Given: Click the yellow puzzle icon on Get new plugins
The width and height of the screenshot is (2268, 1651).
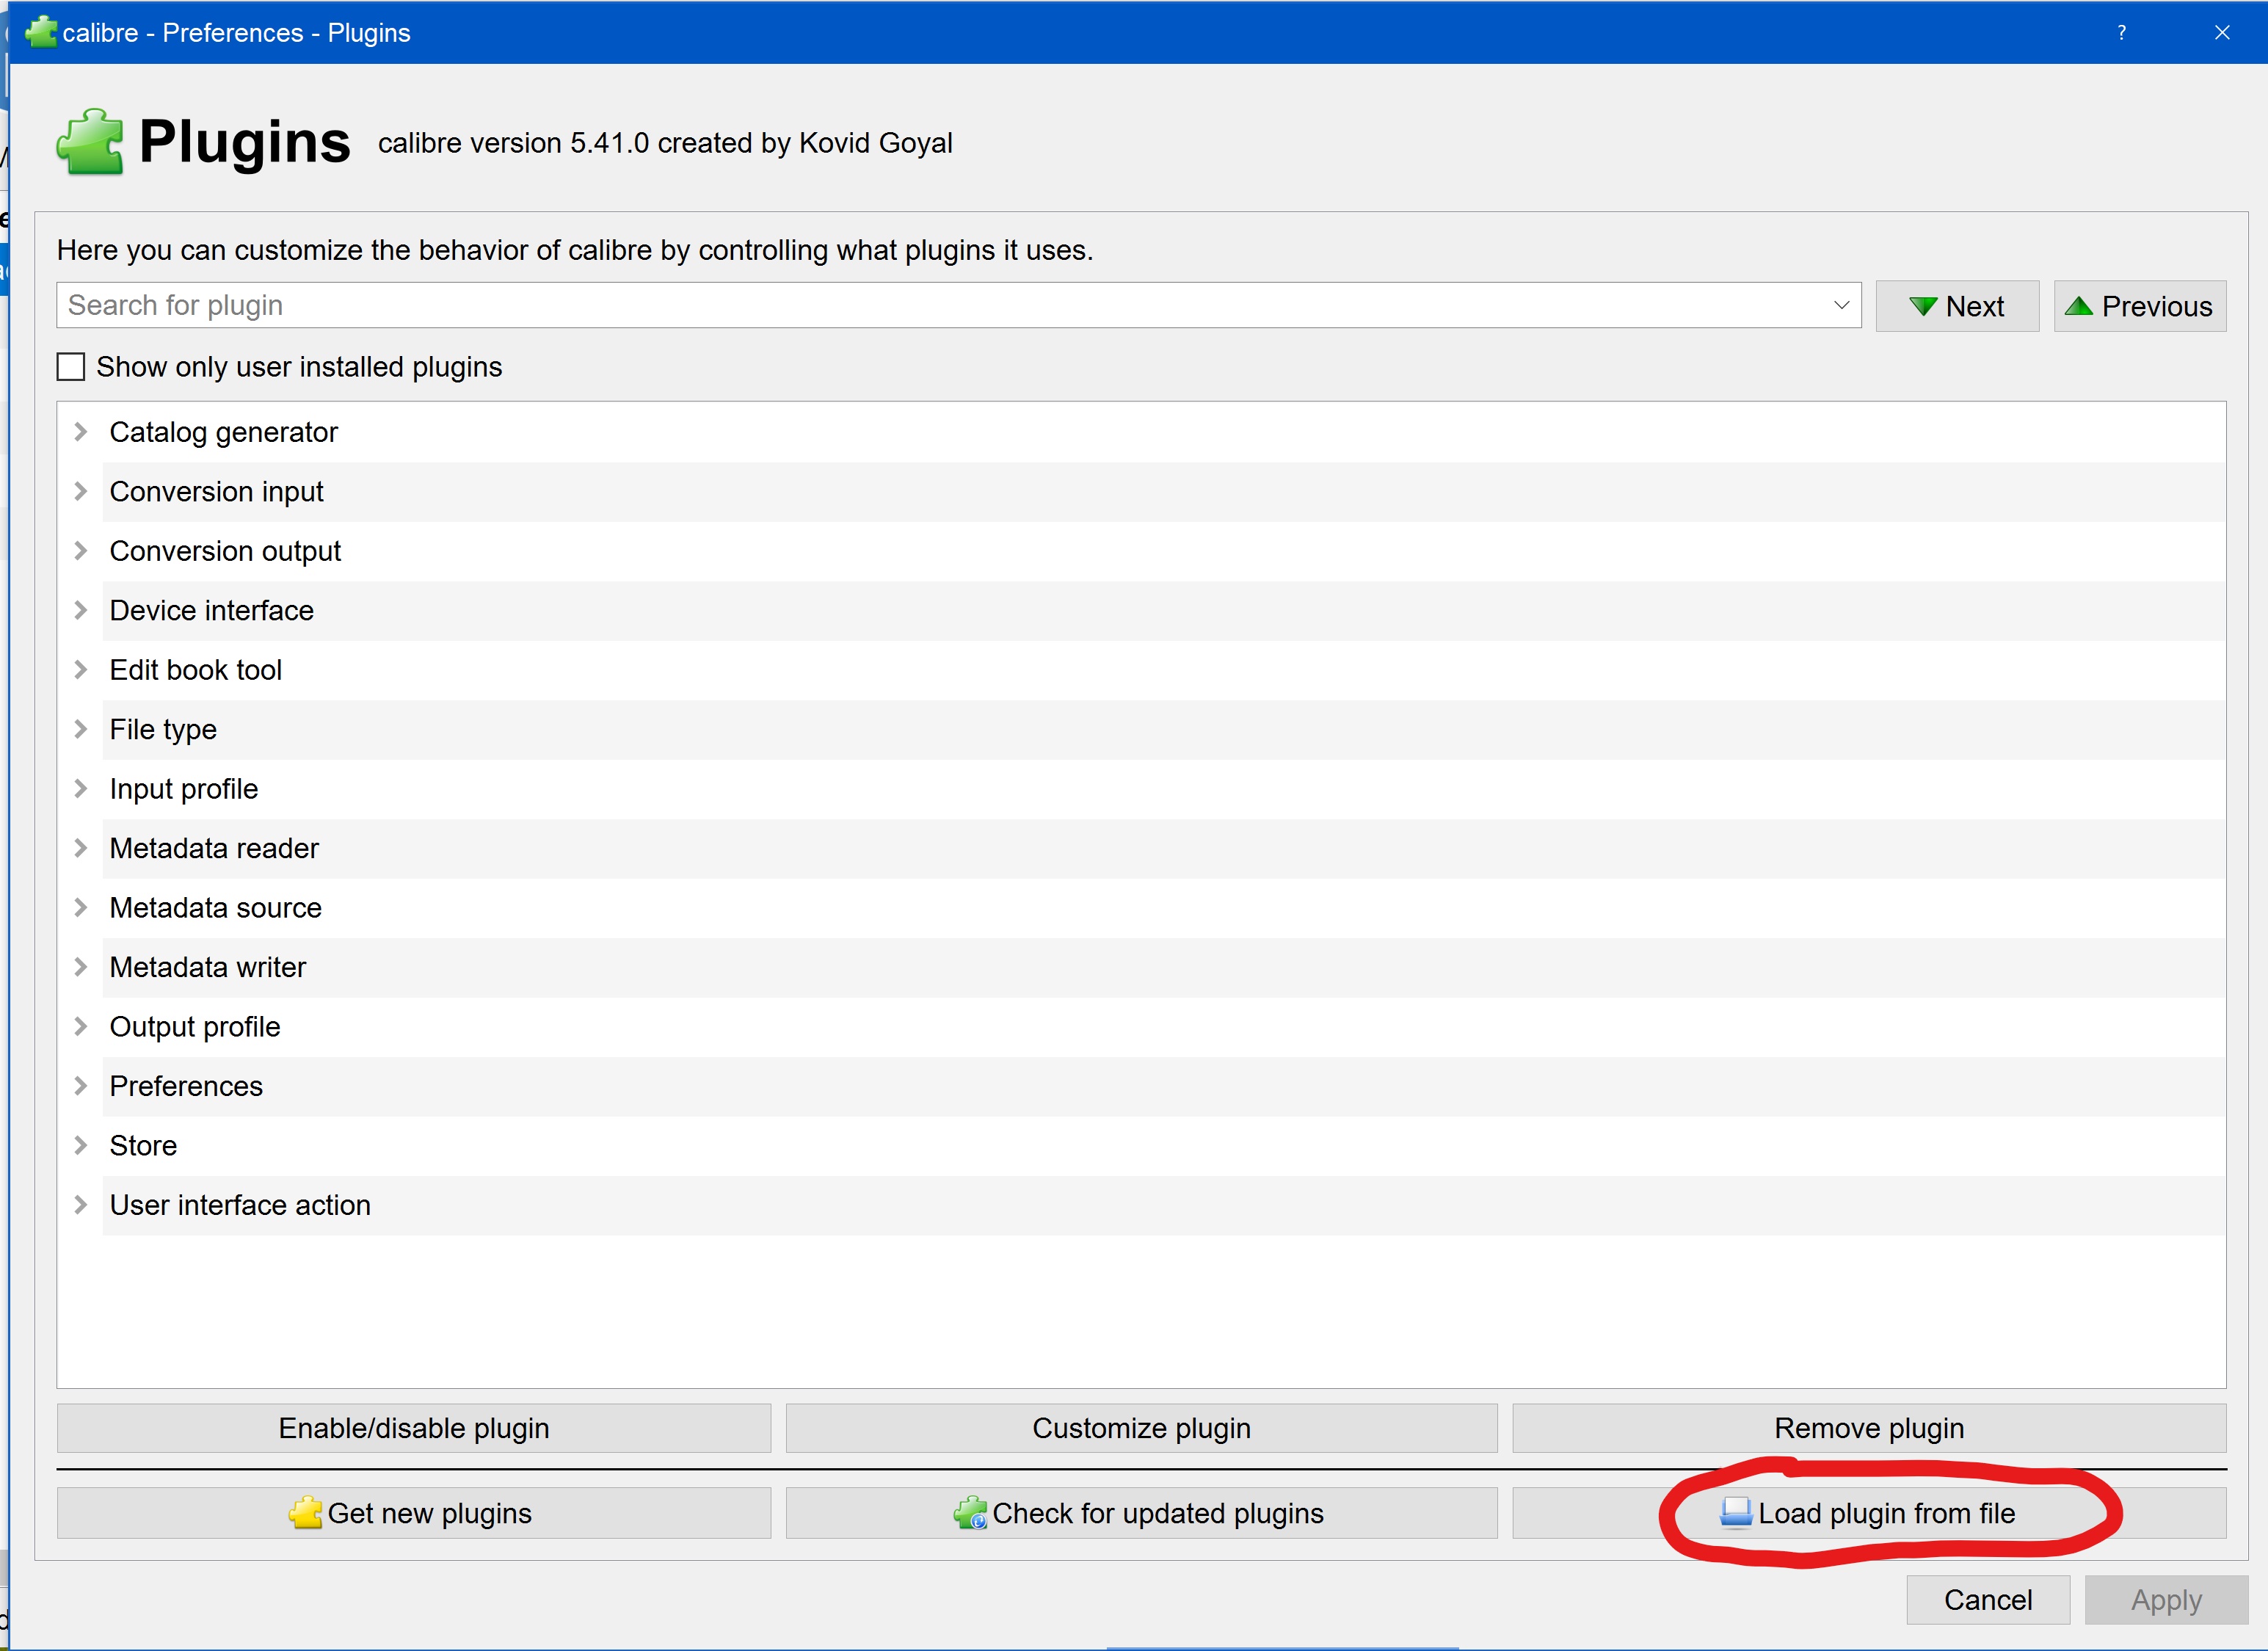Looking at the screenshot, I should click(x=305, y=1513).
